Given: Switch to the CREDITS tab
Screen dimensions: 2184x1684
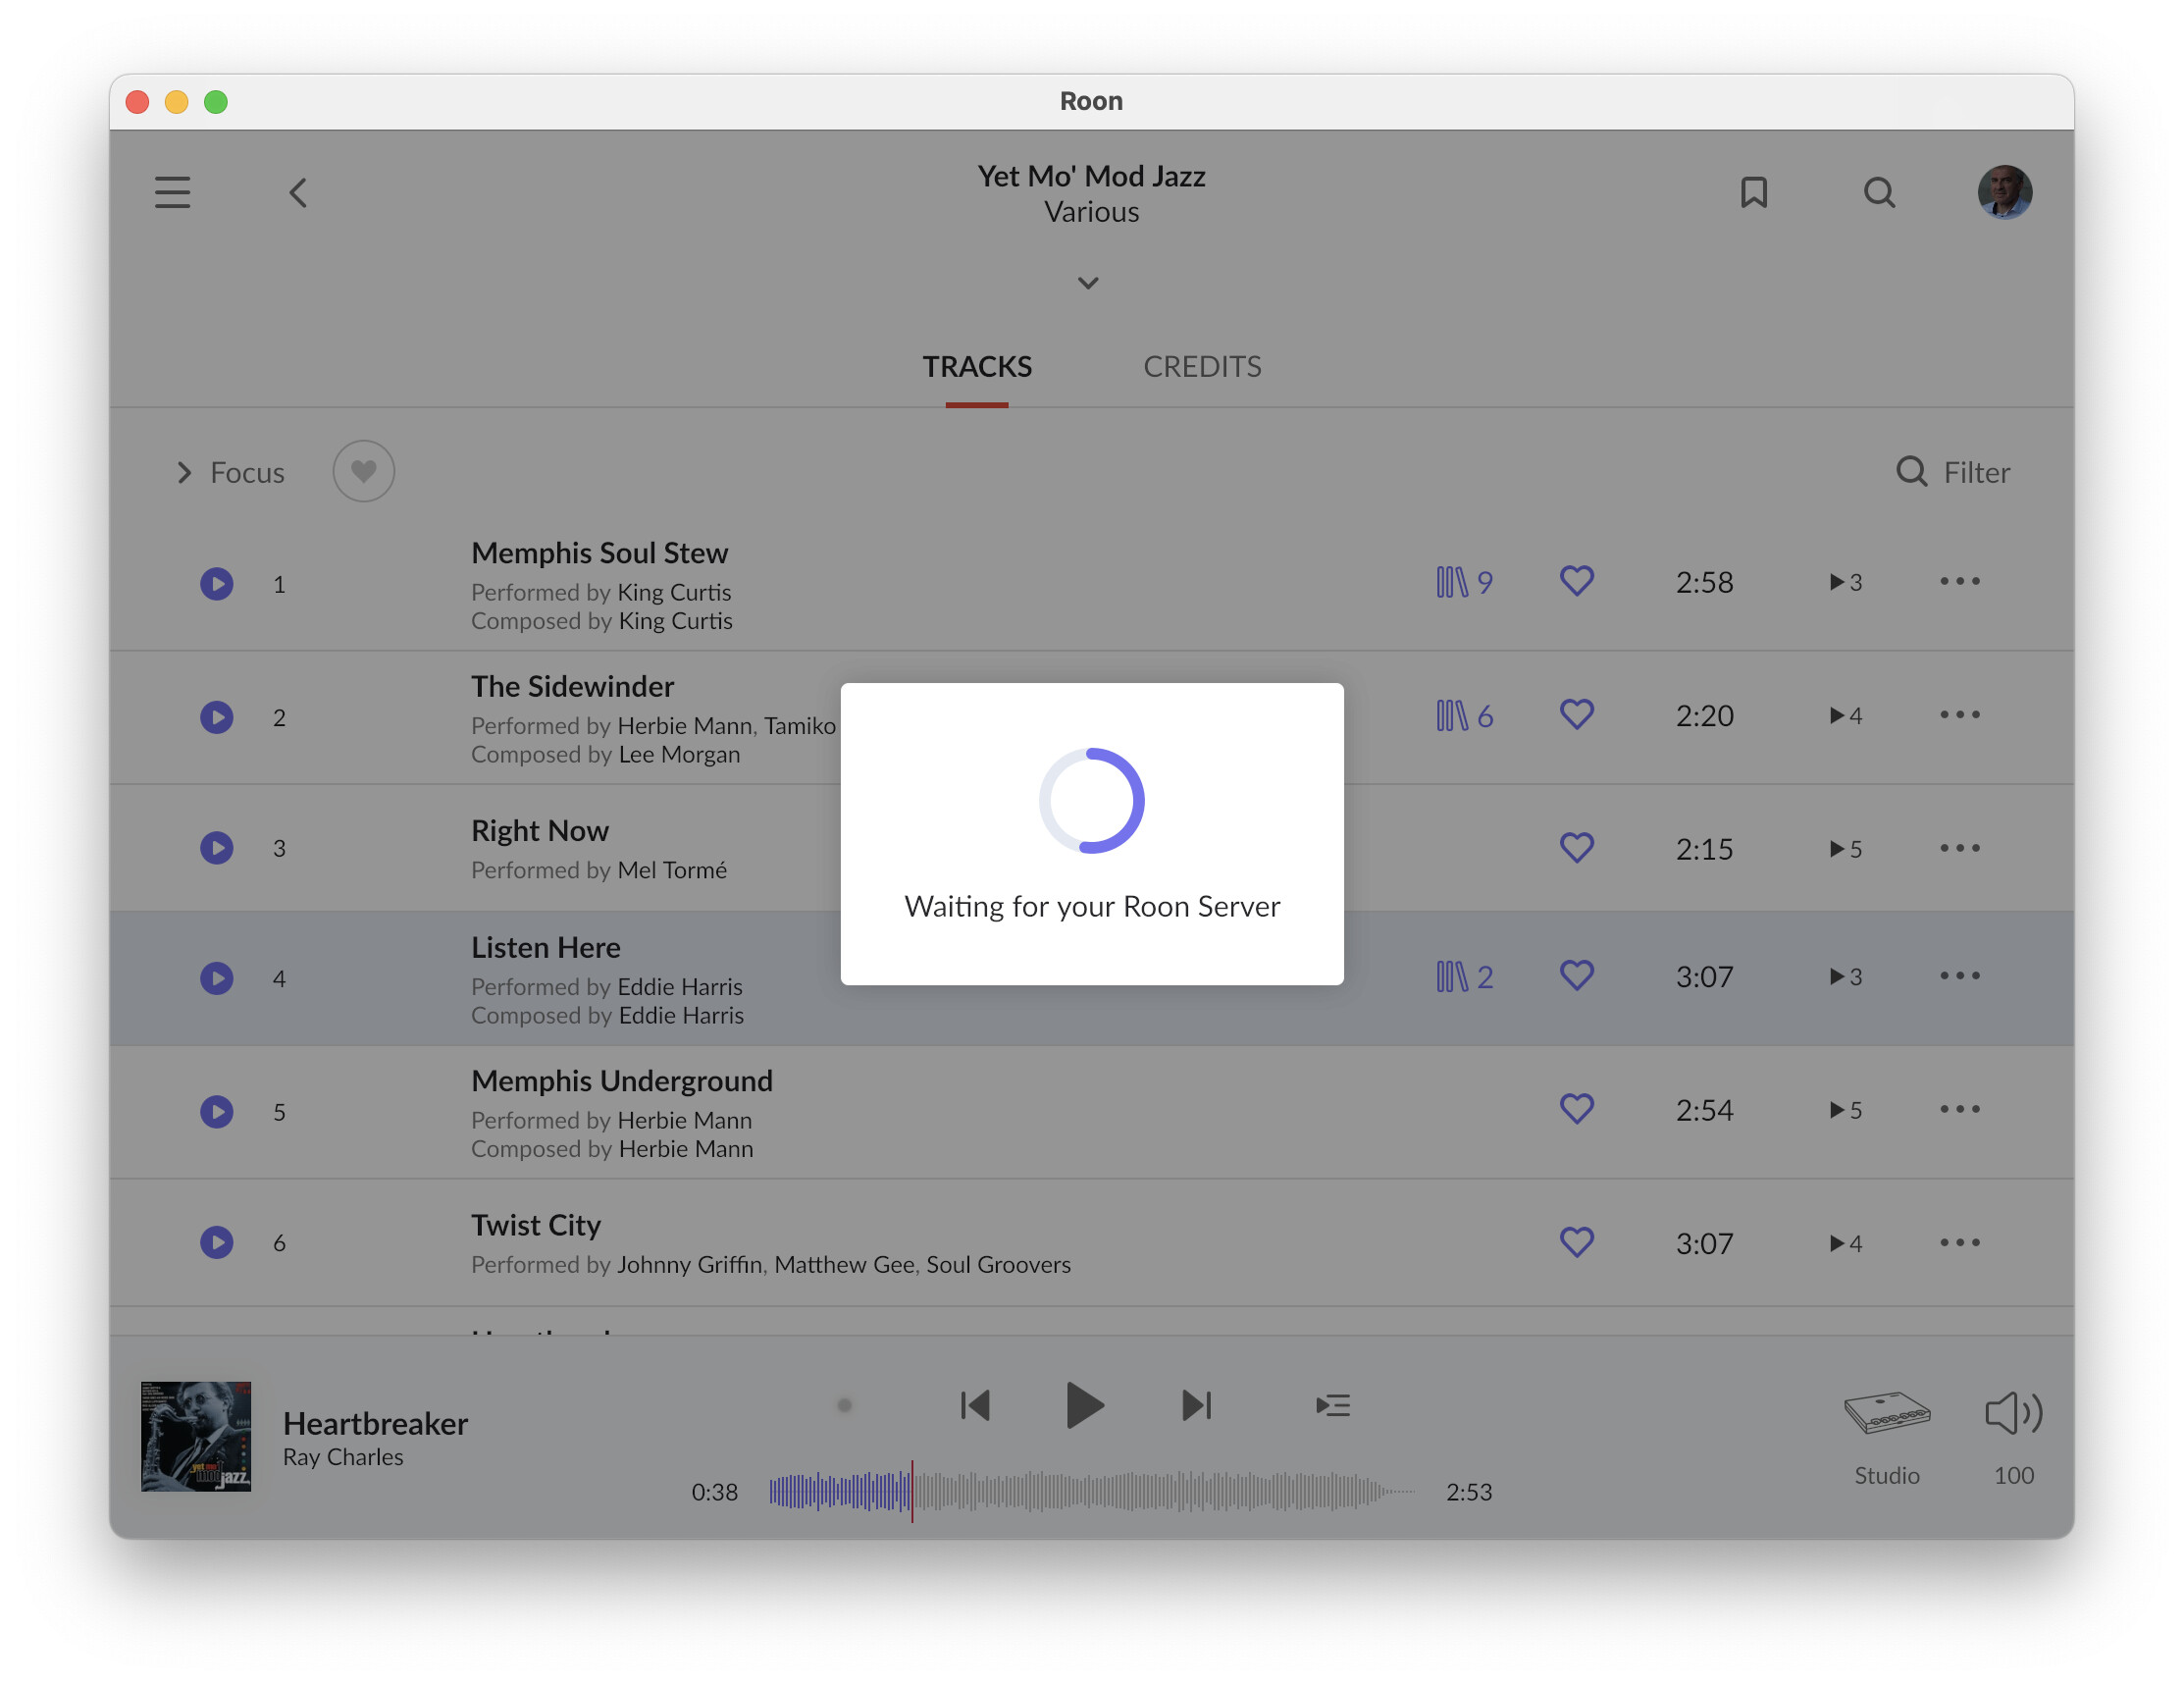Looking at the screenshot, I should (x=1201, y=367).
